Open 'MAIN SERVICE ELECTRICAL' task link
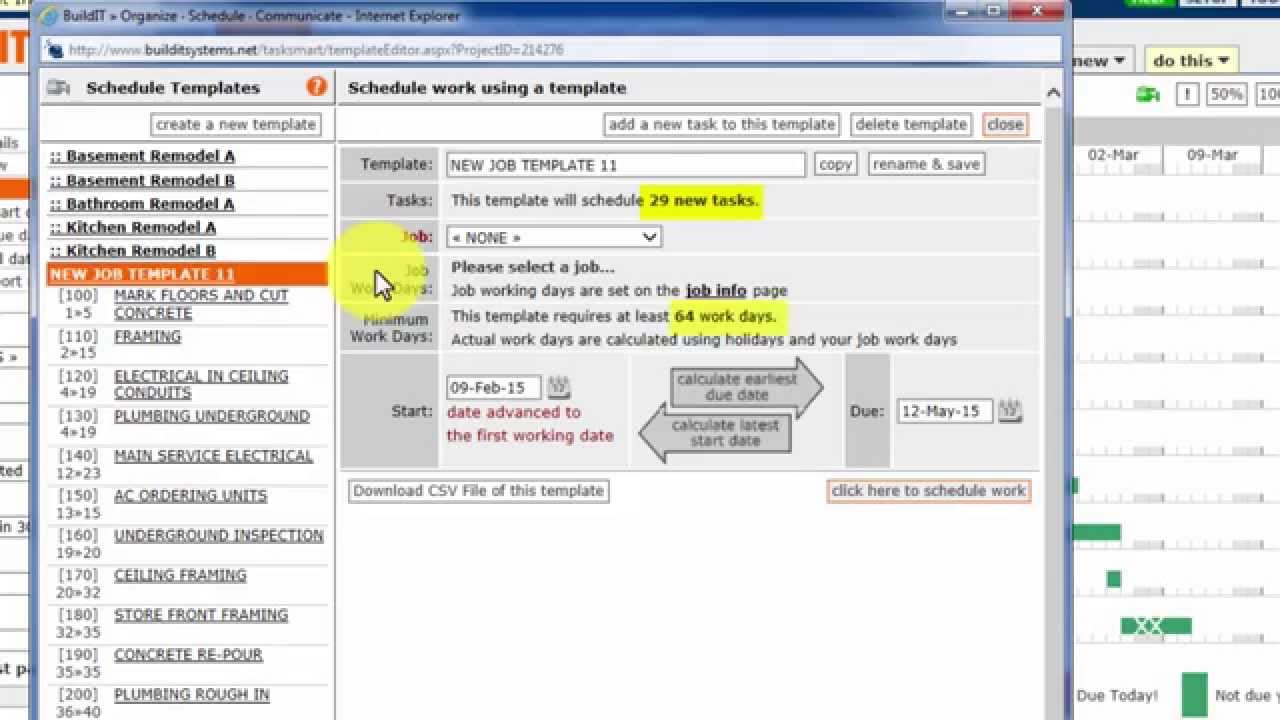This screenshot has height=720, width=1280. (x=214, y=456)
